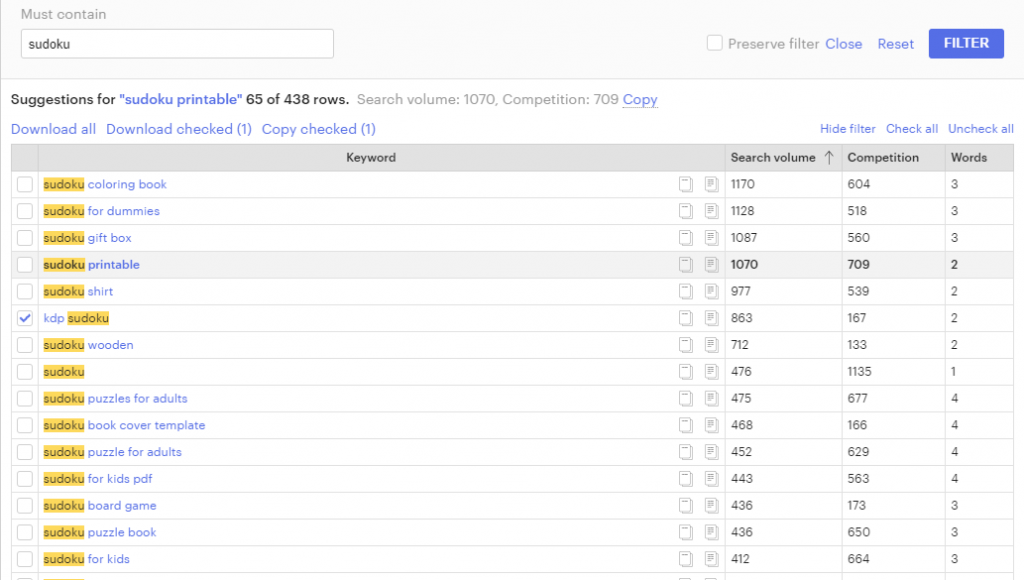This screenshot has width=1024, height=580.
Task: Click lined-document icon in sudoku shirt row
Action: coord(711,292)
